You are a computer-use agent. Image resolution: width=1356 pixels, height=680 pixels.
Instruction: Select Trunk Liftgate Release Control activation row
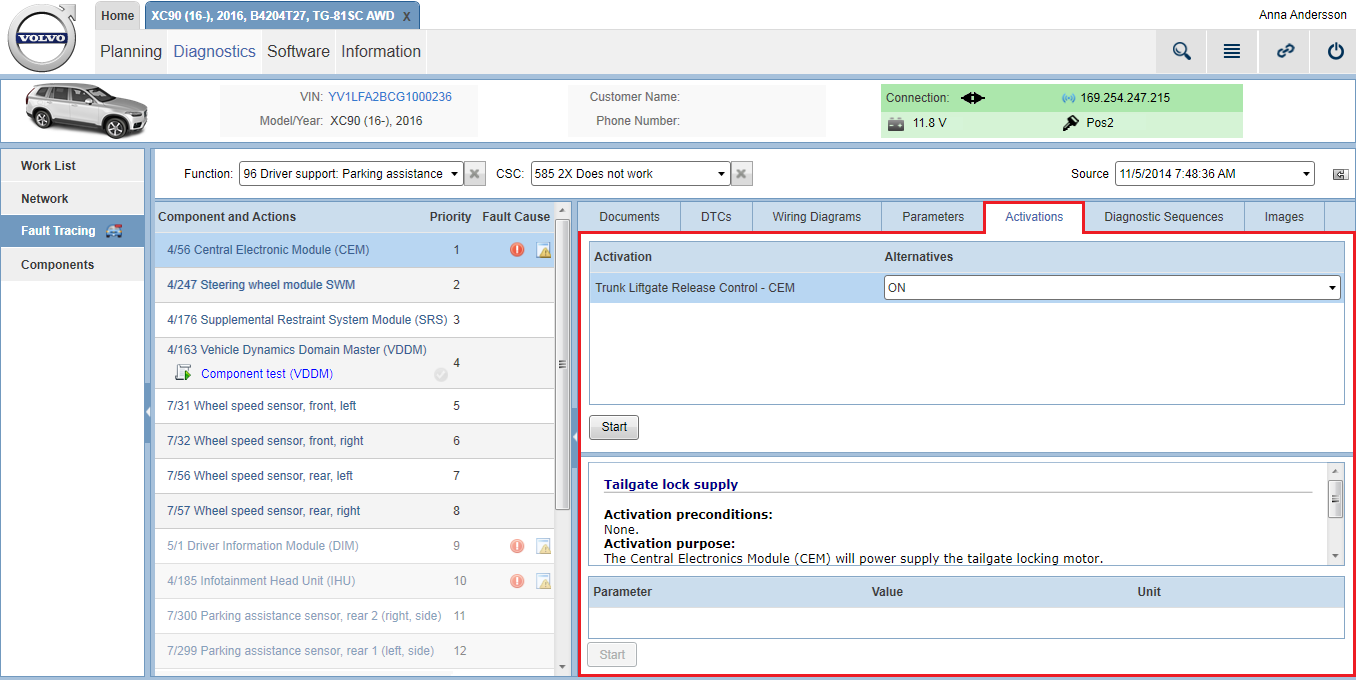click(966, 288)
